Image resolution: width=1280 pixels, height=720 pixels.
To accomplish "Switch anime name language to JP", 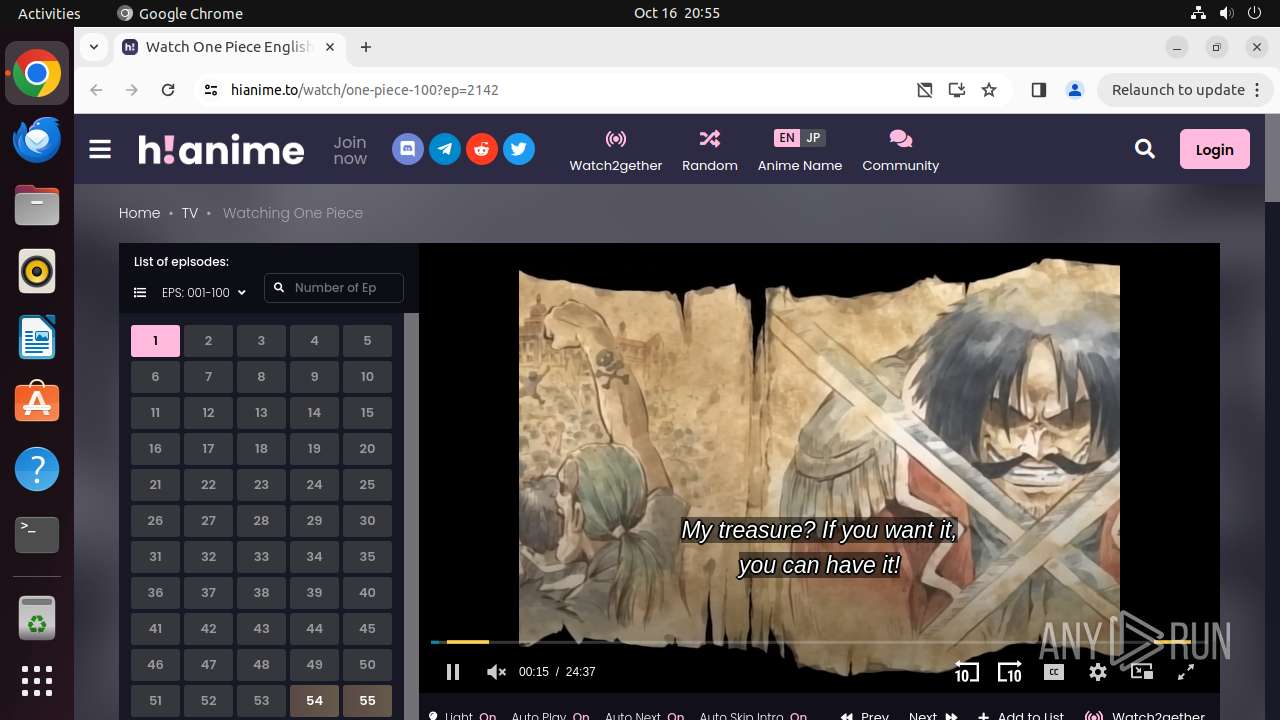I will [x=813, y=138].
